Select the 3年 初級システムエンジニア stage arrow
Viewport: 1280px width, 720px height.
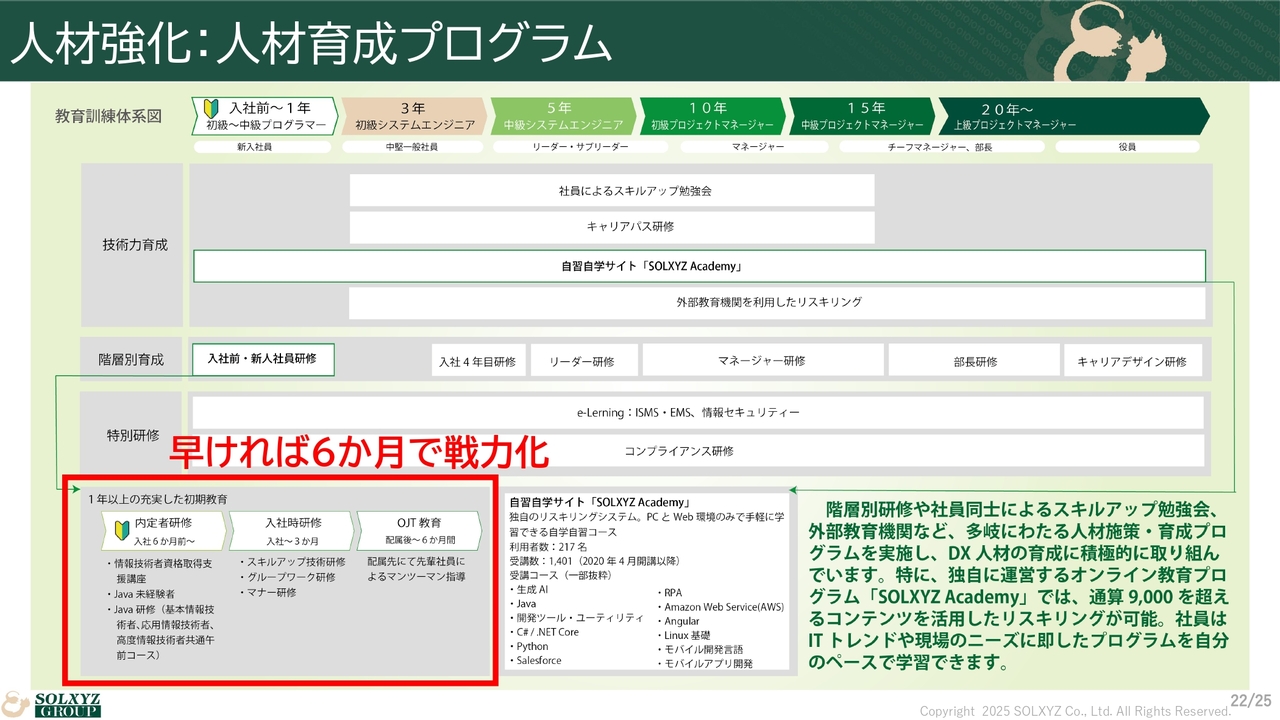[413, 116]
